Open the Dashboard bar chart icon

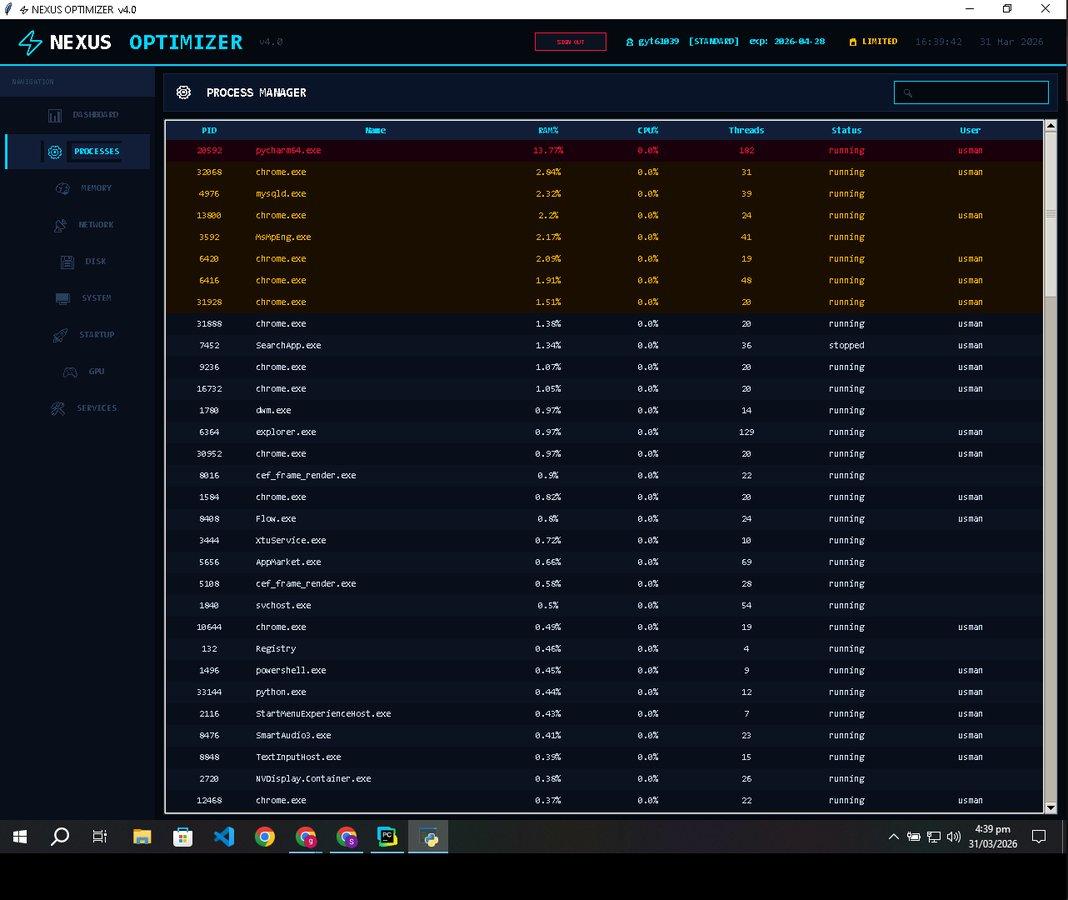pyautogui.click(x=55, y=115)
